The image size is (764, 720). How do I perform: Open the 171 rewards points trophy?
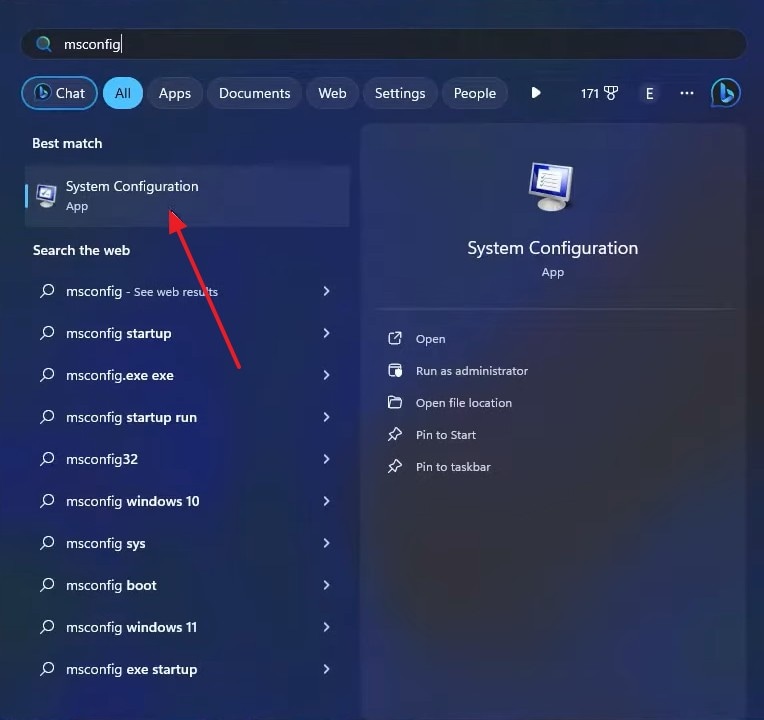coord(599,93)
